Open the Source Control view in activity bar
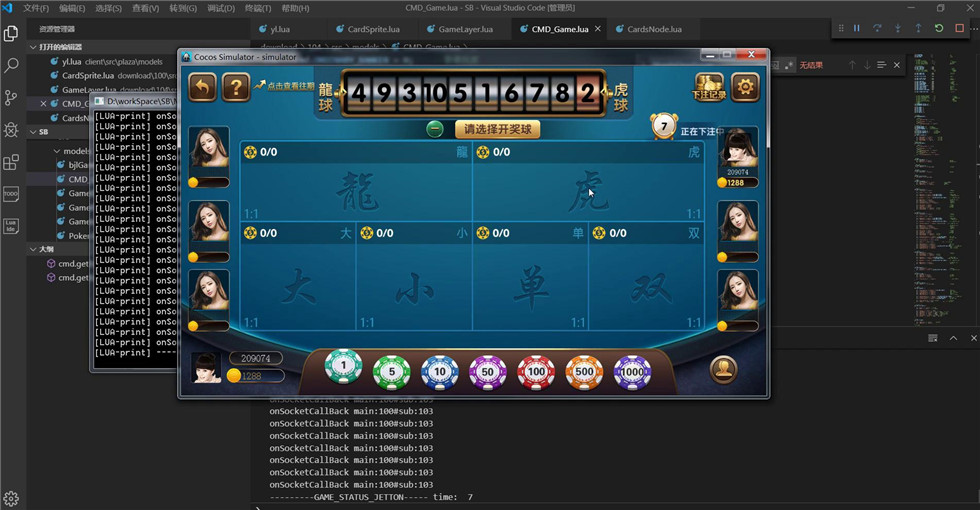The image size is (980, 510). tap(12, 98)
